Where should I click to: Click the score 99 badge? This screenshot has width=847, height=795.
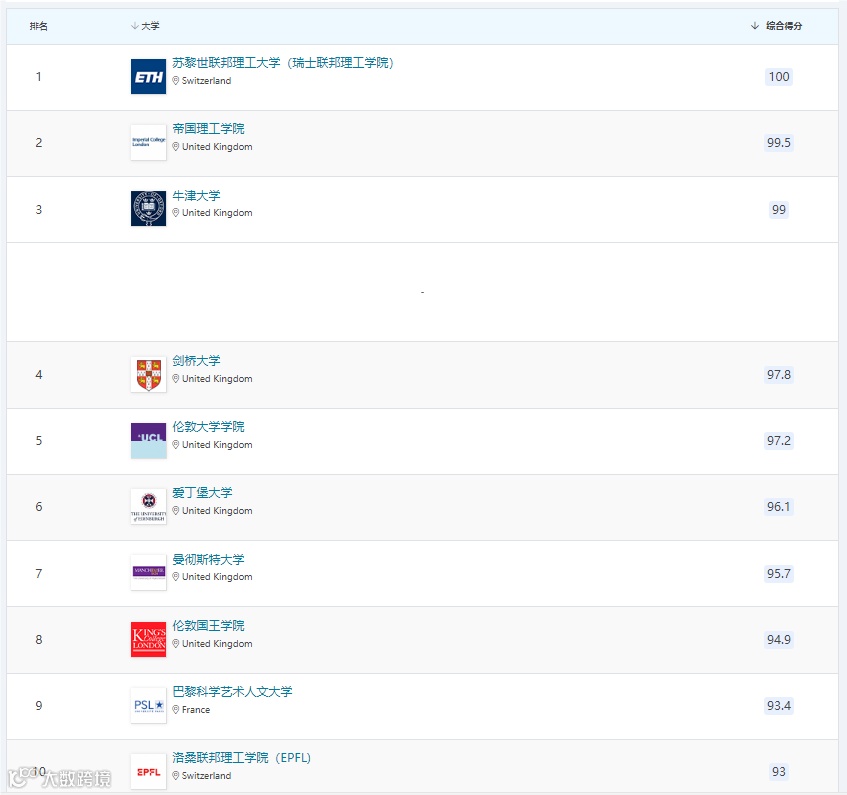pyautogui.click(x=778, y=210)
